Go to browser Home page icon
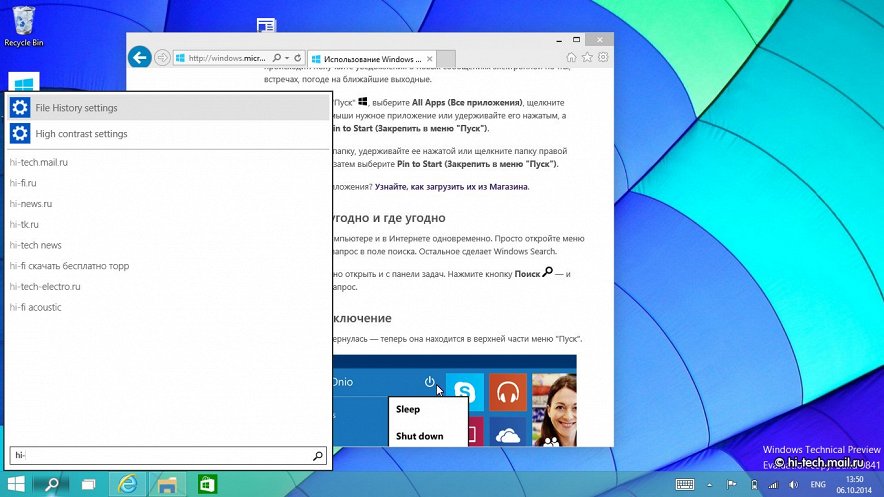The image size is (884, 497). (x=571, y=58)
